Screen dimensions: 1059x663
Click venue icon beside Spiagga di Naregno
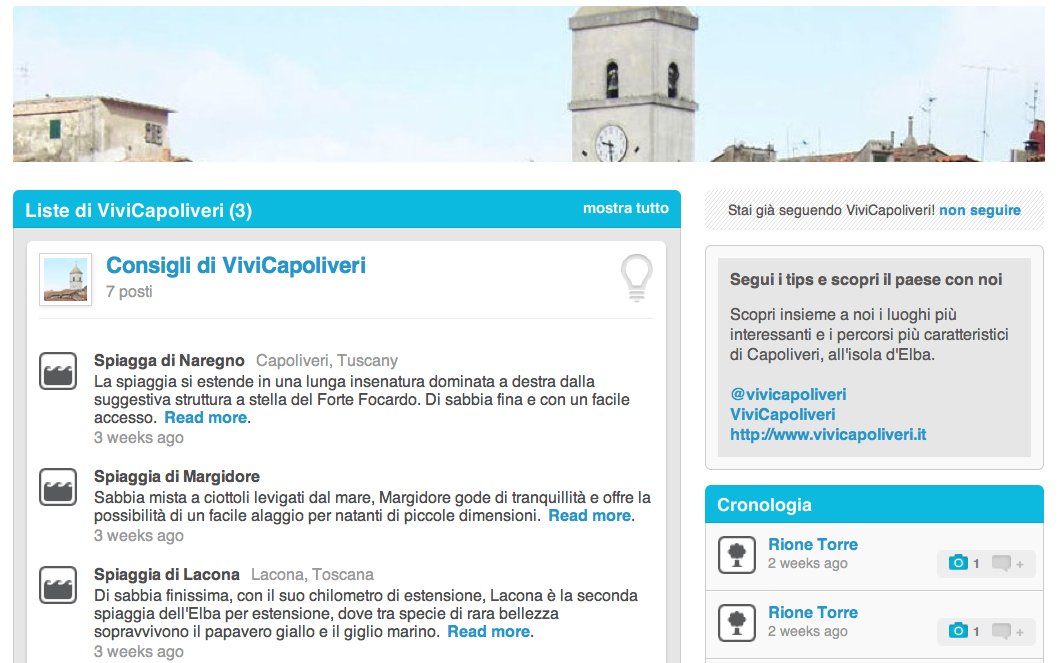pyautogui.click(x=58, y=371)
